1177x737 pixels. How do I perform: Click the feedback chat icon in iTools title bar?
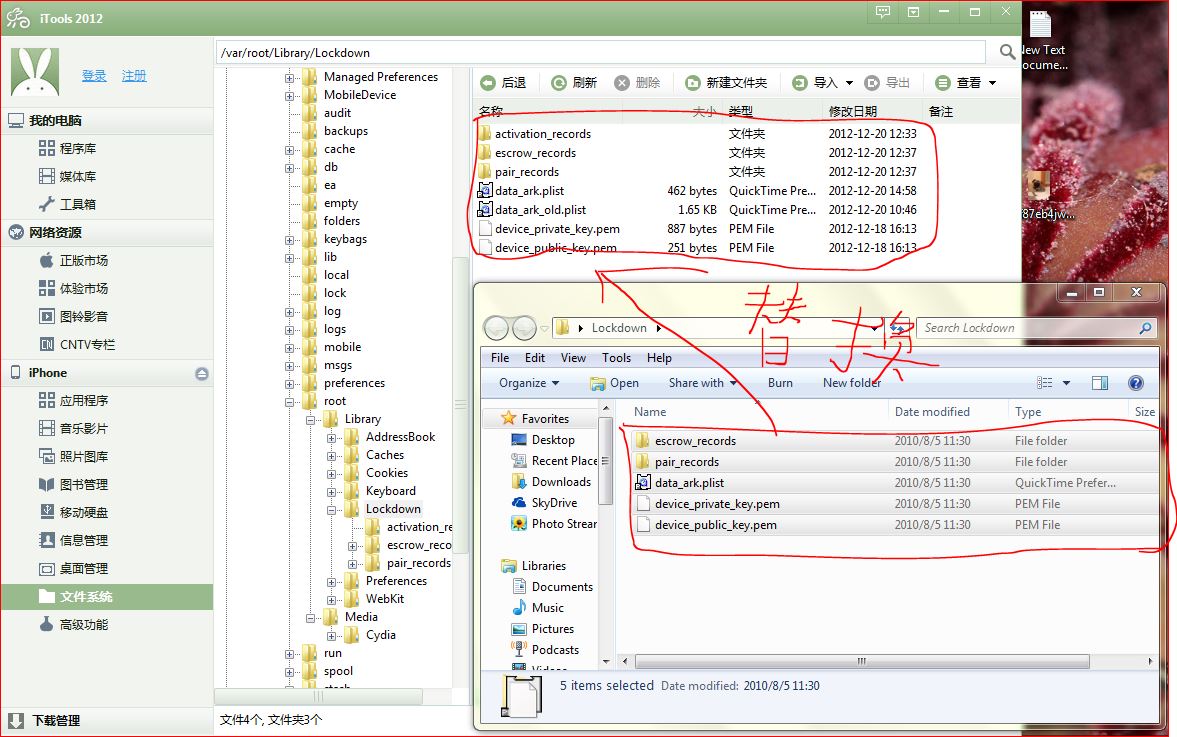(x=883, y=12)
